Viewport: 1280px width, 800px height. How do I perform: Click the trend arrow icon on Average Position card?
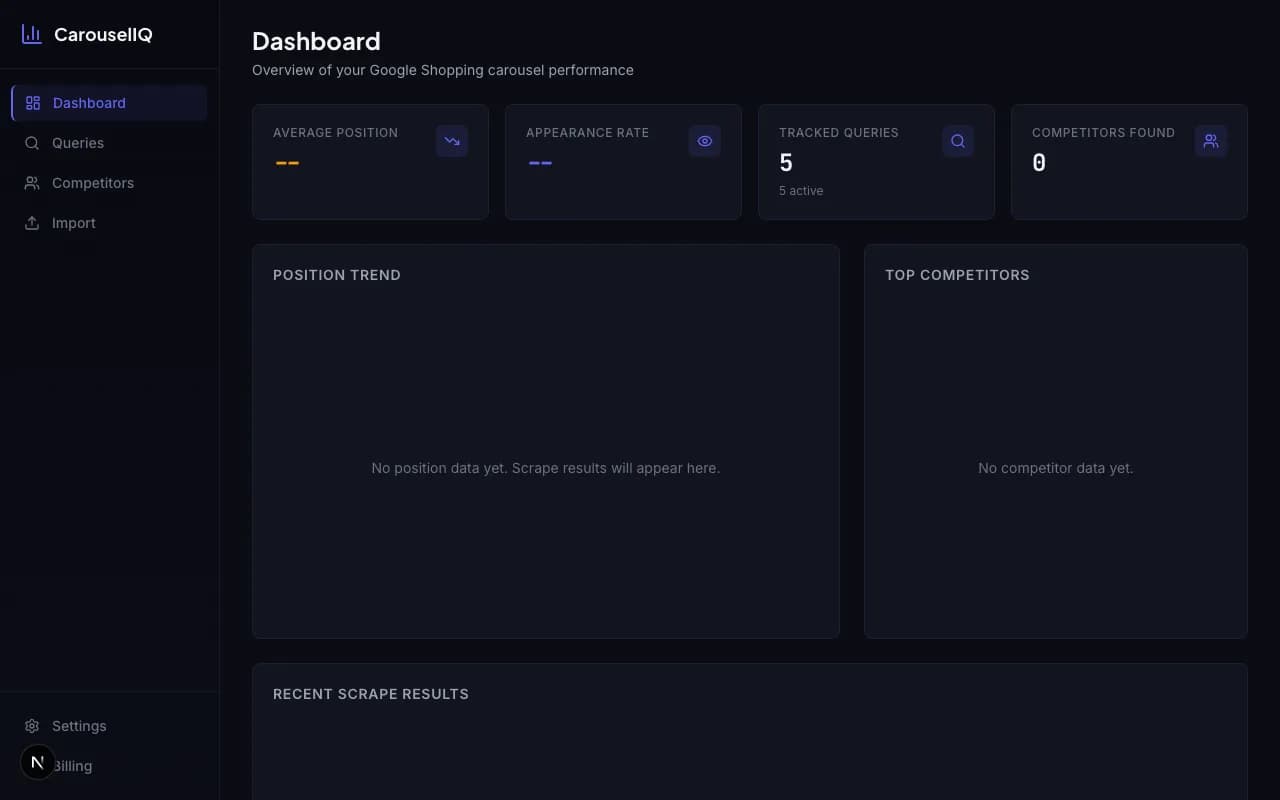tap(452, 141)
